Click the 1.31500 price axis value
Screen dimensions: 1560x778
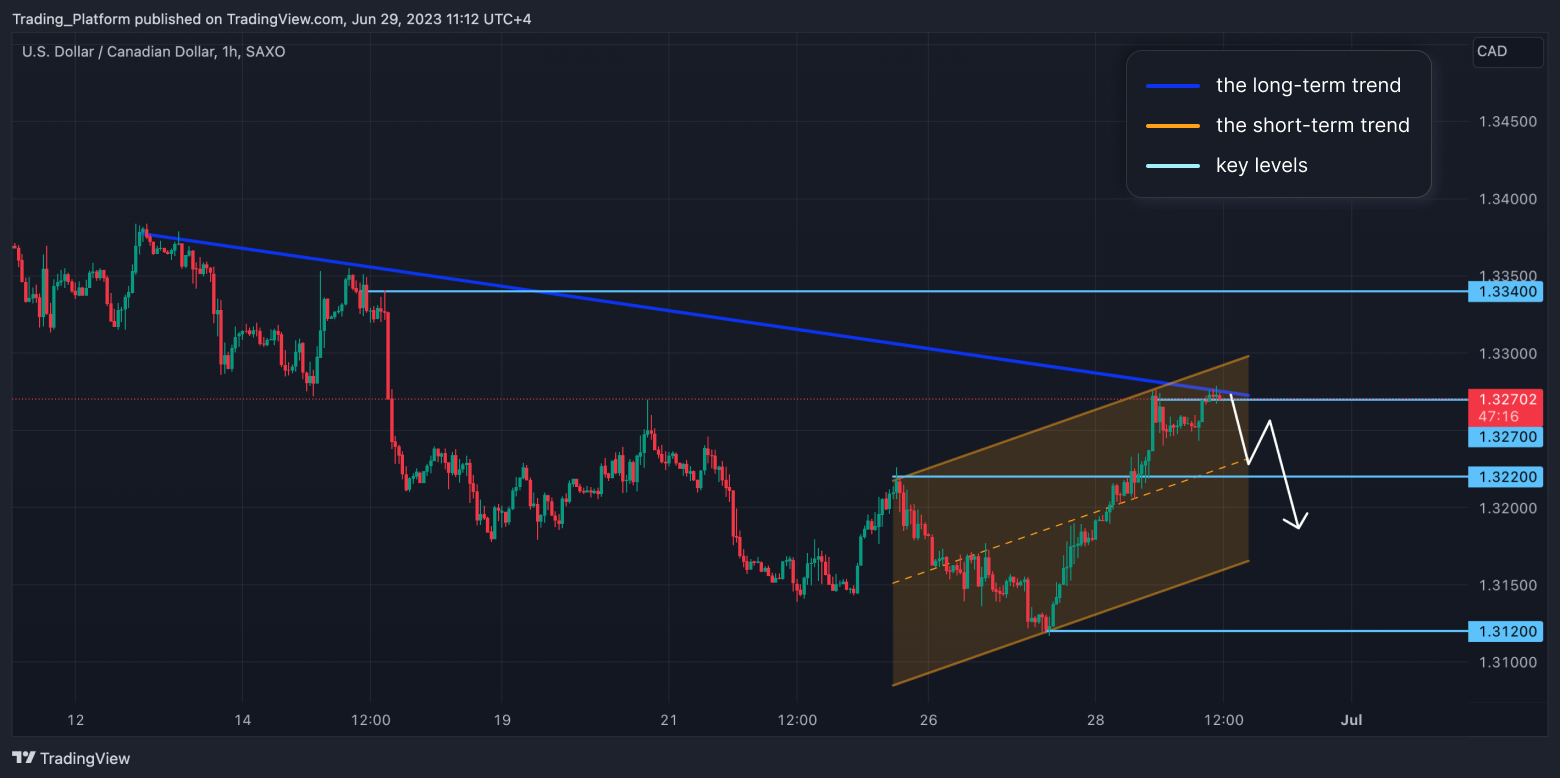pos(1507,584)
